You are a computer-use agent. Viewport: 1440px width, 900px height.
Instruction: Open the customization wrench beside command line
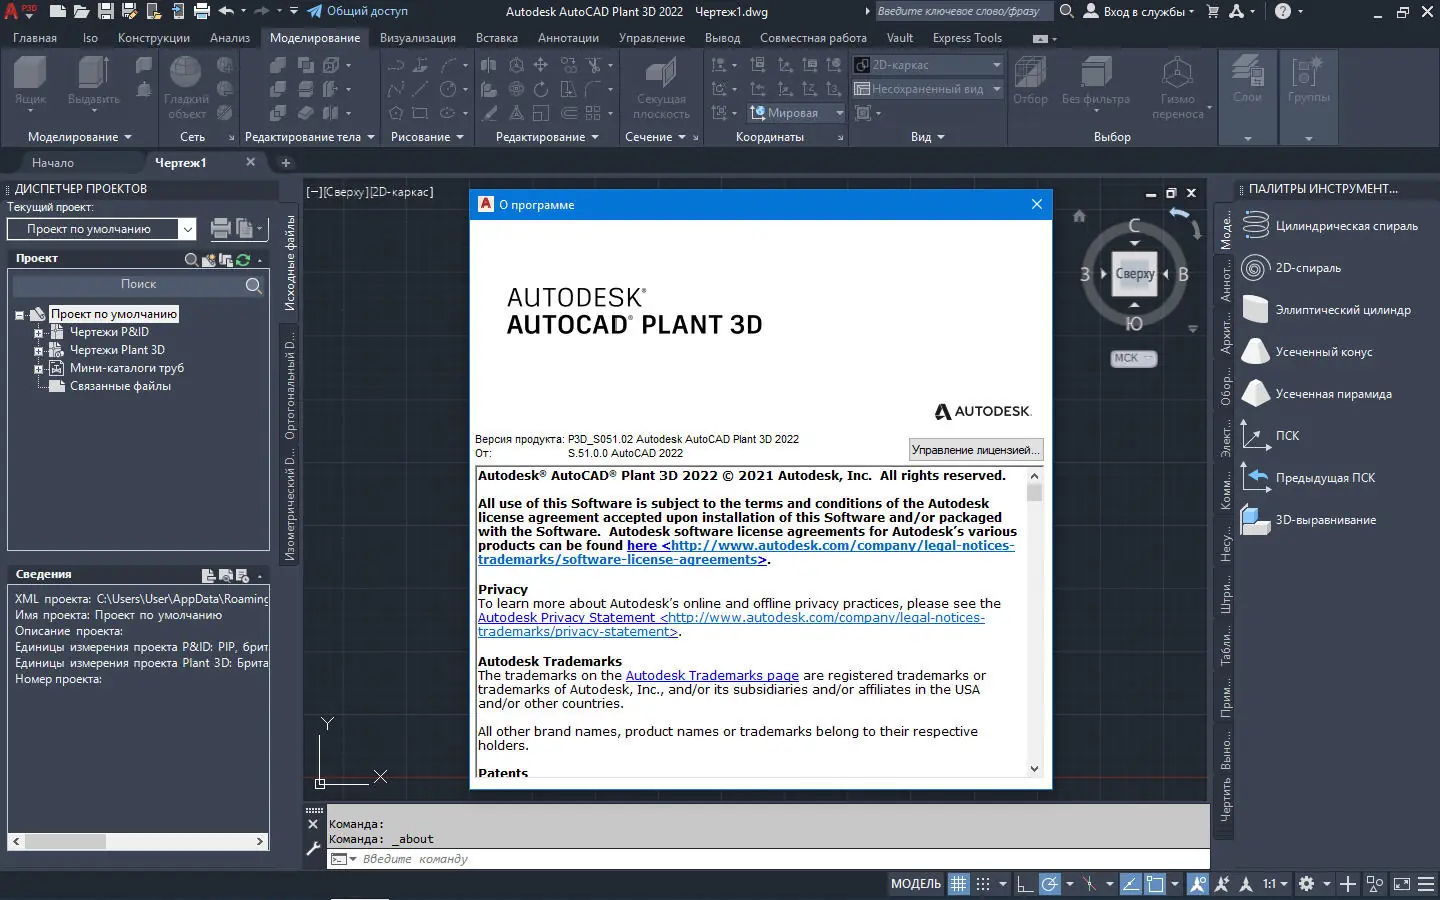point(313,849)
